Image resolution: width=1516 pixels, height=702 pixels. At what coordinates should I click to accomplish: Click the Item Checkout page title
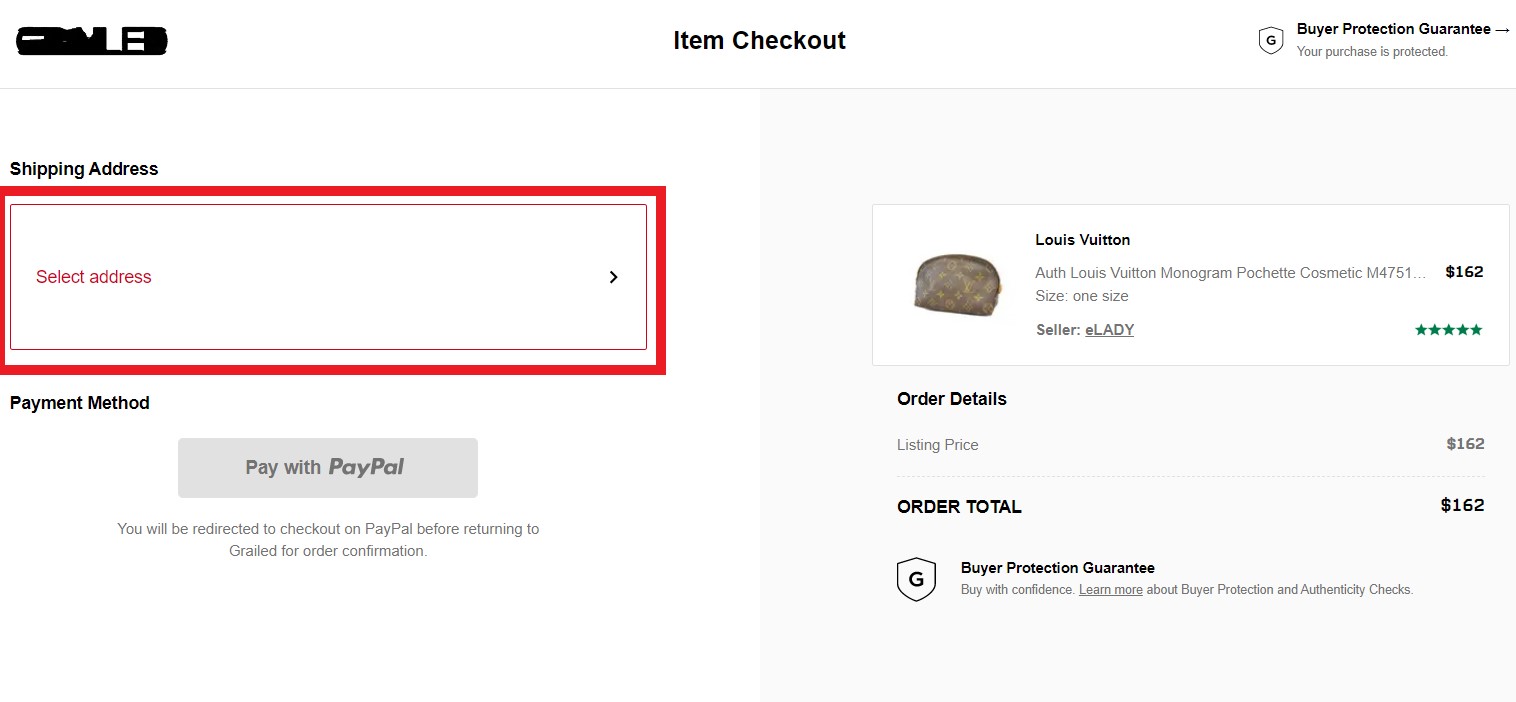pos(759,40)
